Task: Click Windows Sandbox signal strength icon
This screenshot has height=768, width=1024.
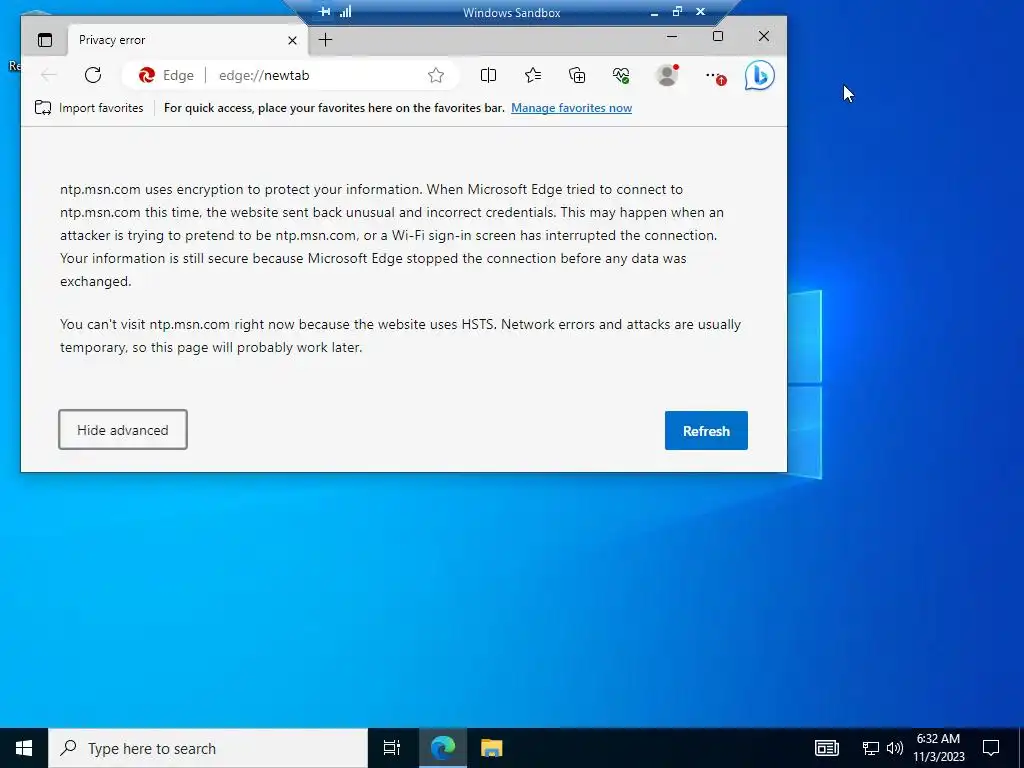Action: coord(345,12)
